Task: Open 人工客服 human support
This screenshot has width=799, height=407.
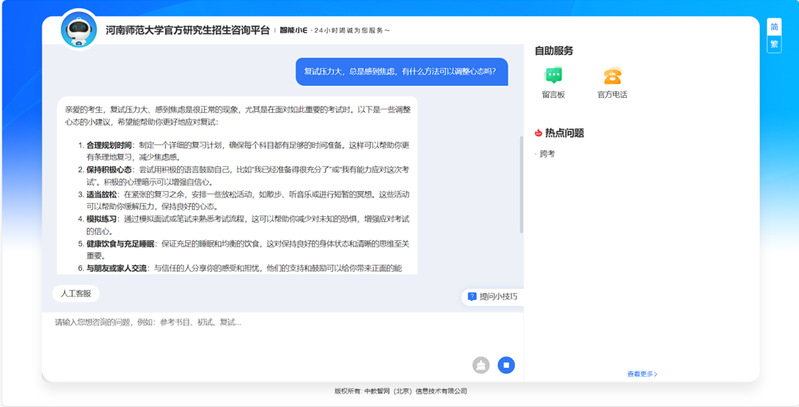Action: 75,294
